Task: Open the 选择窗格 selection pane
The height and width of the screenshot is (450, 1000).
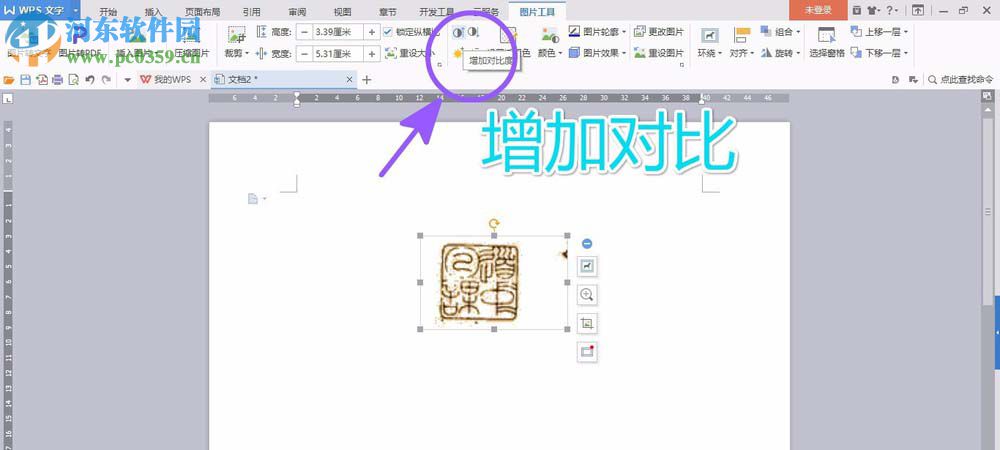Action: click(x=827, y=43)
